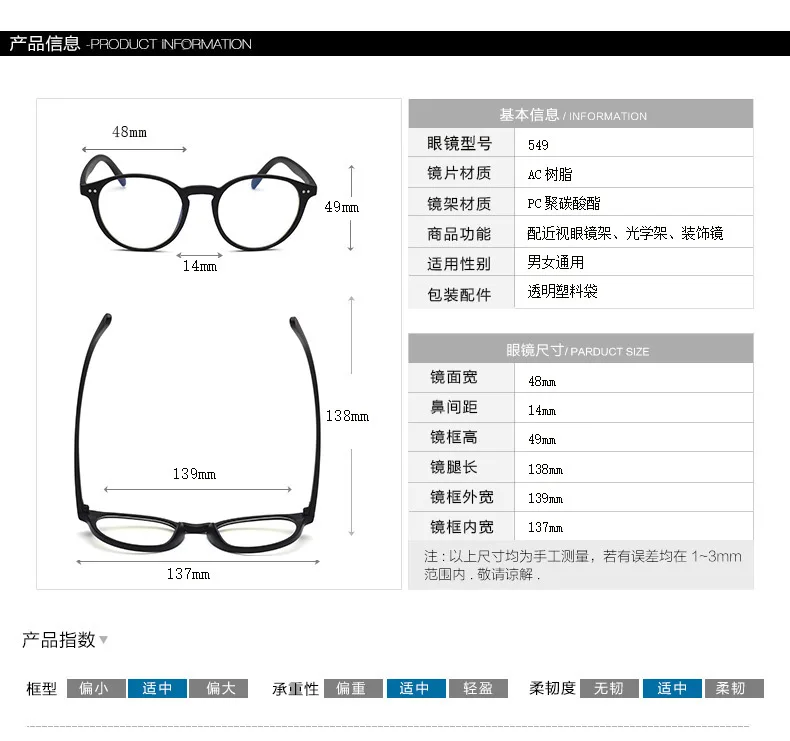Choose 轻盈 weight option
The image size is (790, 741).
pyautogui.click(x=478, y=688)
